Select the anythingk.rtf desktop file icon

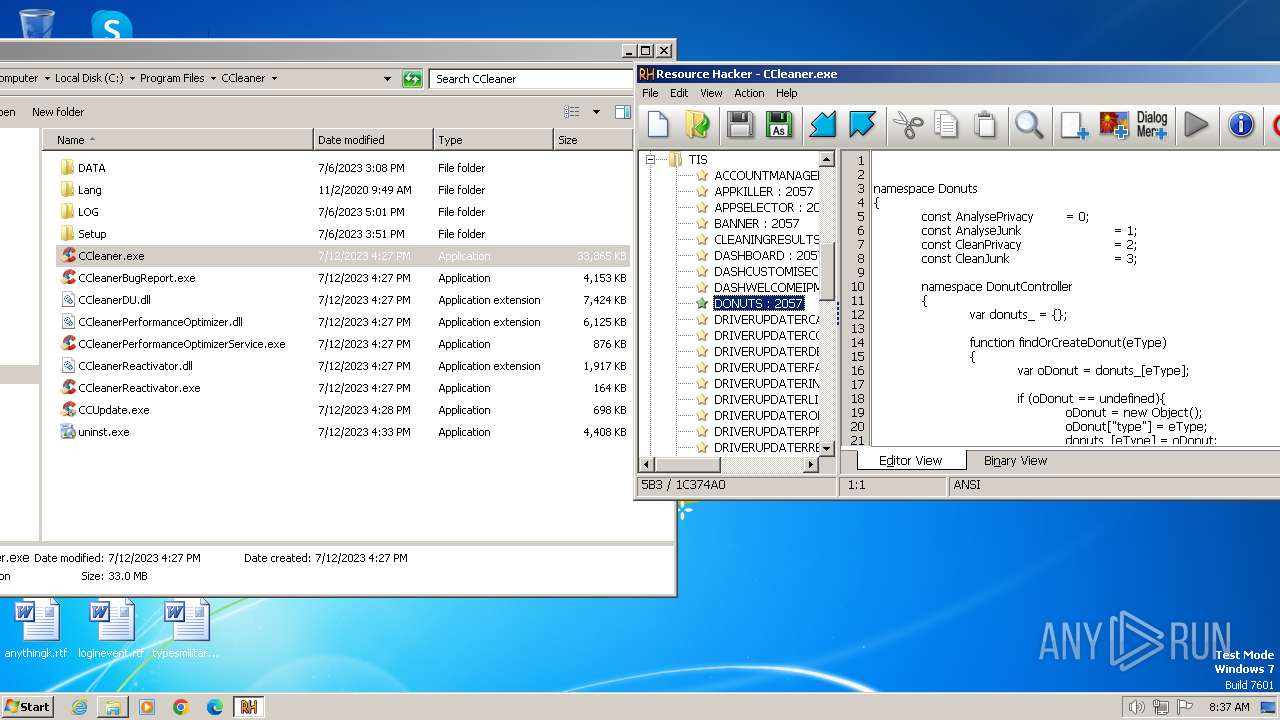tap(36, 629)
